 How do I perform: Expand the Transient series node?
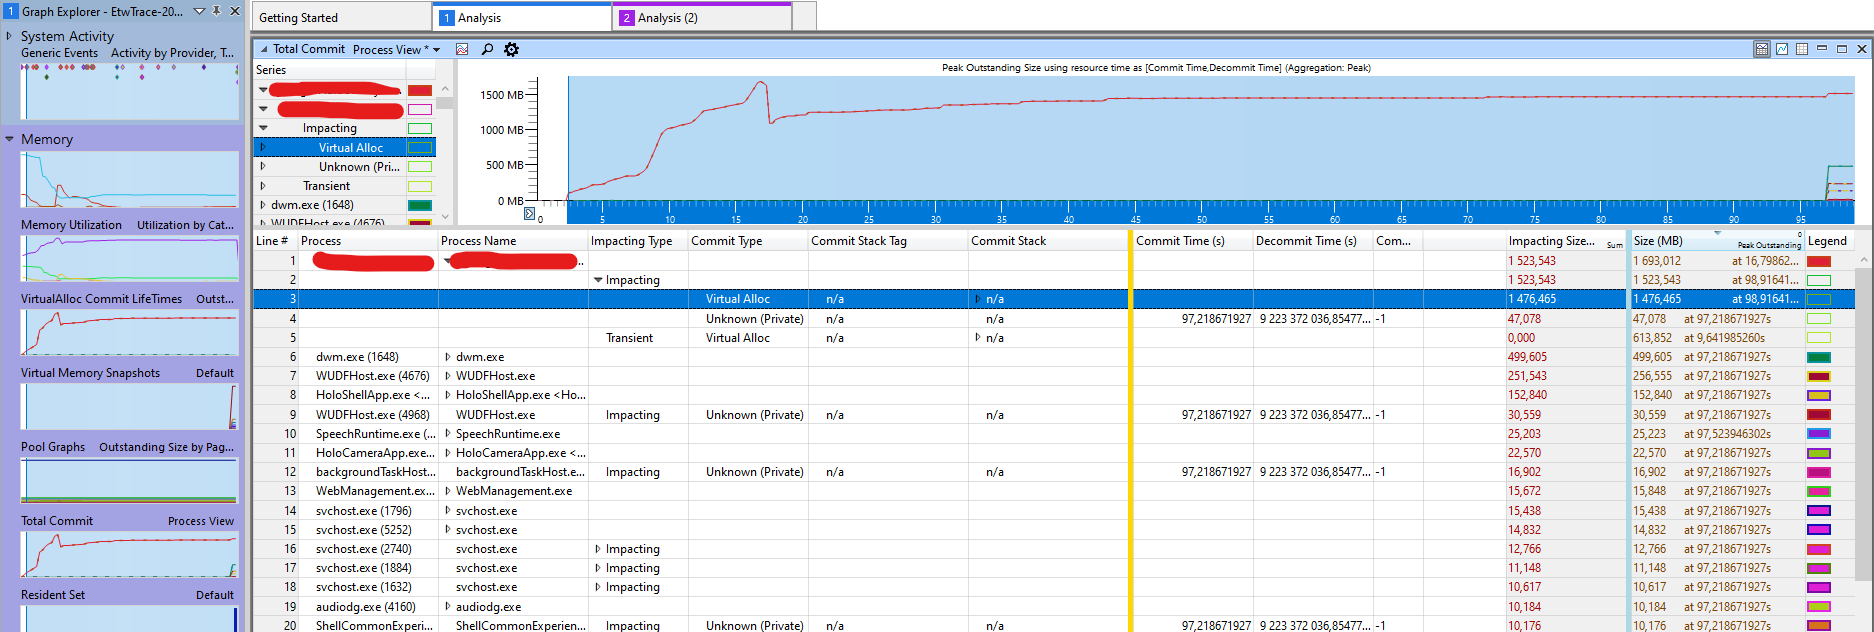(263, 185)
